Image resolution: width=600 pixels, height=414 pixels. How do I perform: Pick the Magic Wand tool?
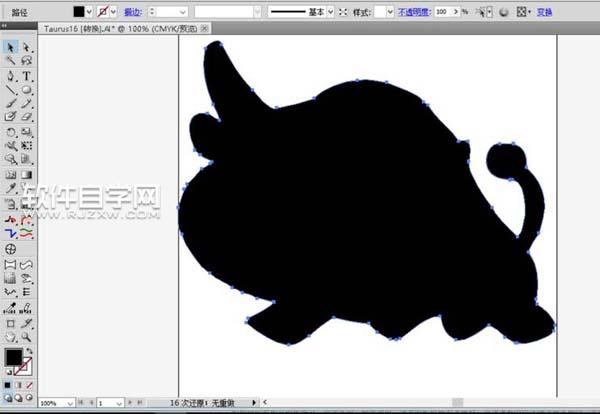point(10,60)
